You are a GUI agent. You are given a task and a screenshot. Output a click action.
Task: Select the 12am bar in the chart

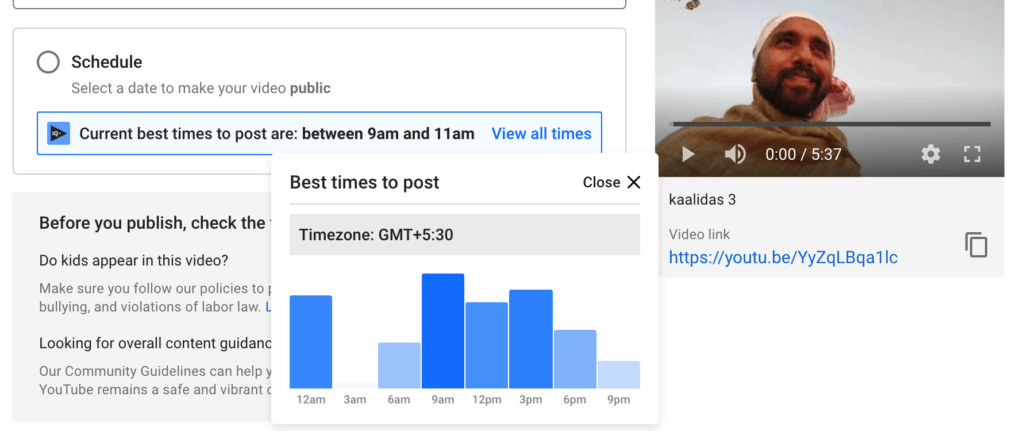(311, 342)
